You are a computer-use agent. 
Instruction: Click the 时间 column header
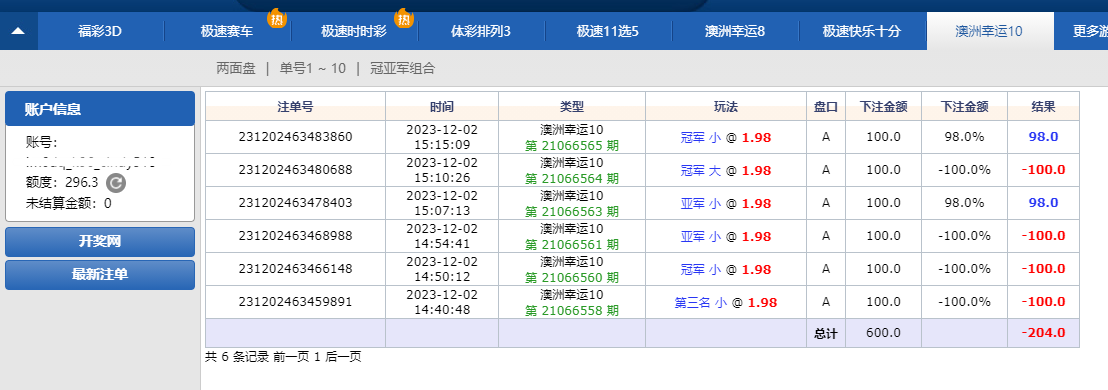click(x=442, y=107)
